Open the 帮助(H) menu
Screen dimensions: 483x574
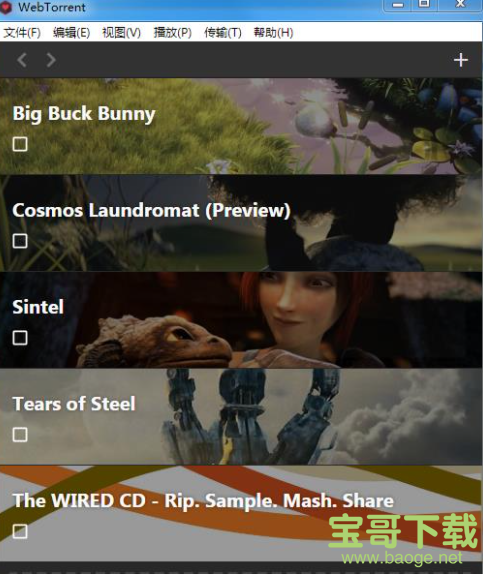pyautogui.click(x=273, y=33)
